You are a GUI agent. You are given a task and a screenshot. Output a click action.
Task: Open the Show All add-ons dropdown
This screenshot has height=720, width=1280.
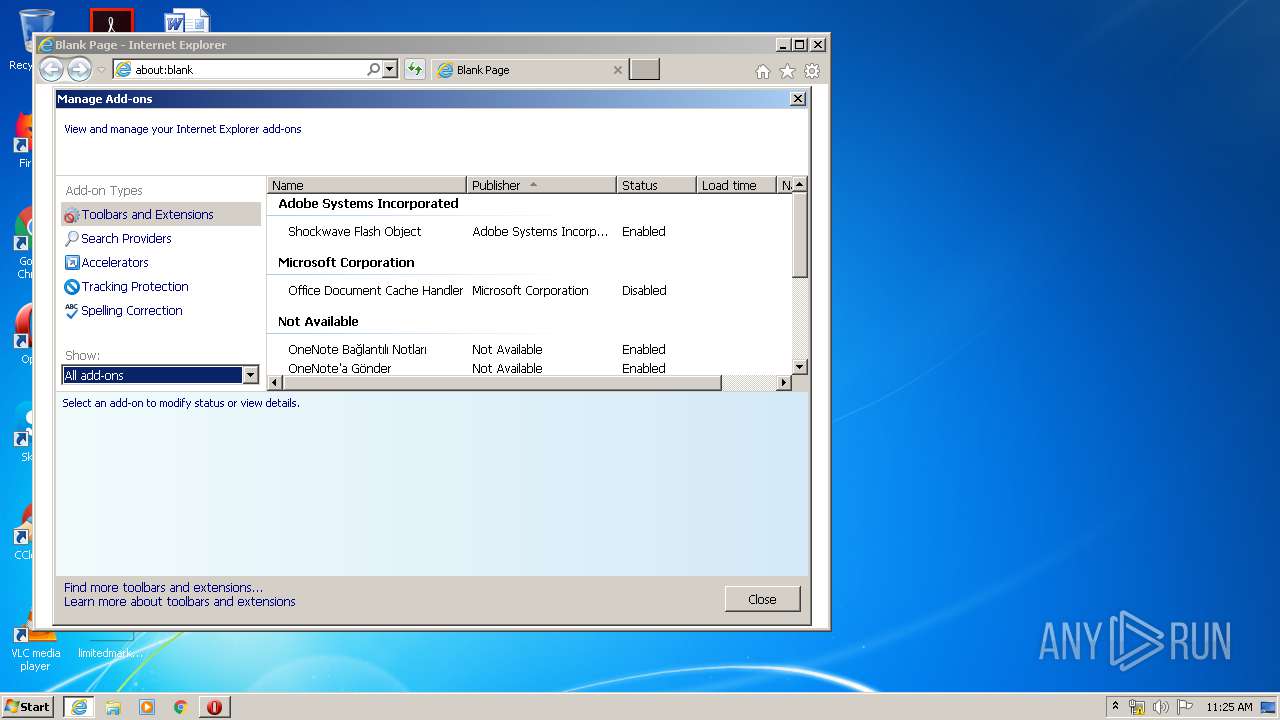161,375
